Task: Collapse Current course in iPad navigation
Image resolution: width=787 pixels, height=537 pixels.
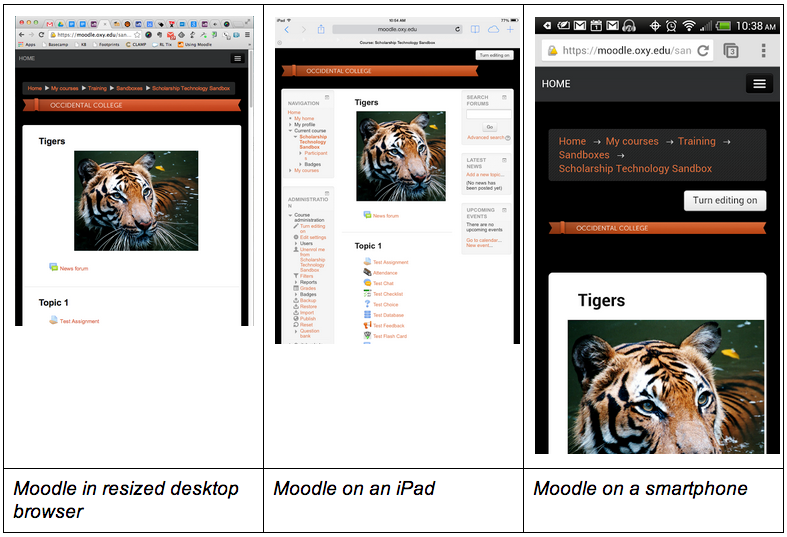Action: click(x=290, y=130)
